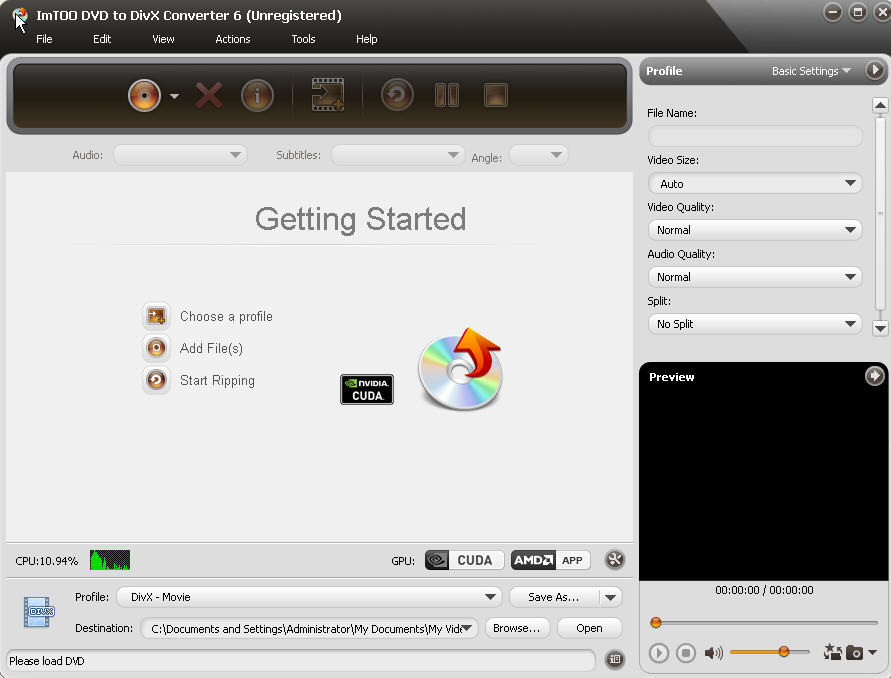Toggle CUDA GPU acceleration
Screen dimensions: 891x678
pyautogui.click(x=464, y=560)
